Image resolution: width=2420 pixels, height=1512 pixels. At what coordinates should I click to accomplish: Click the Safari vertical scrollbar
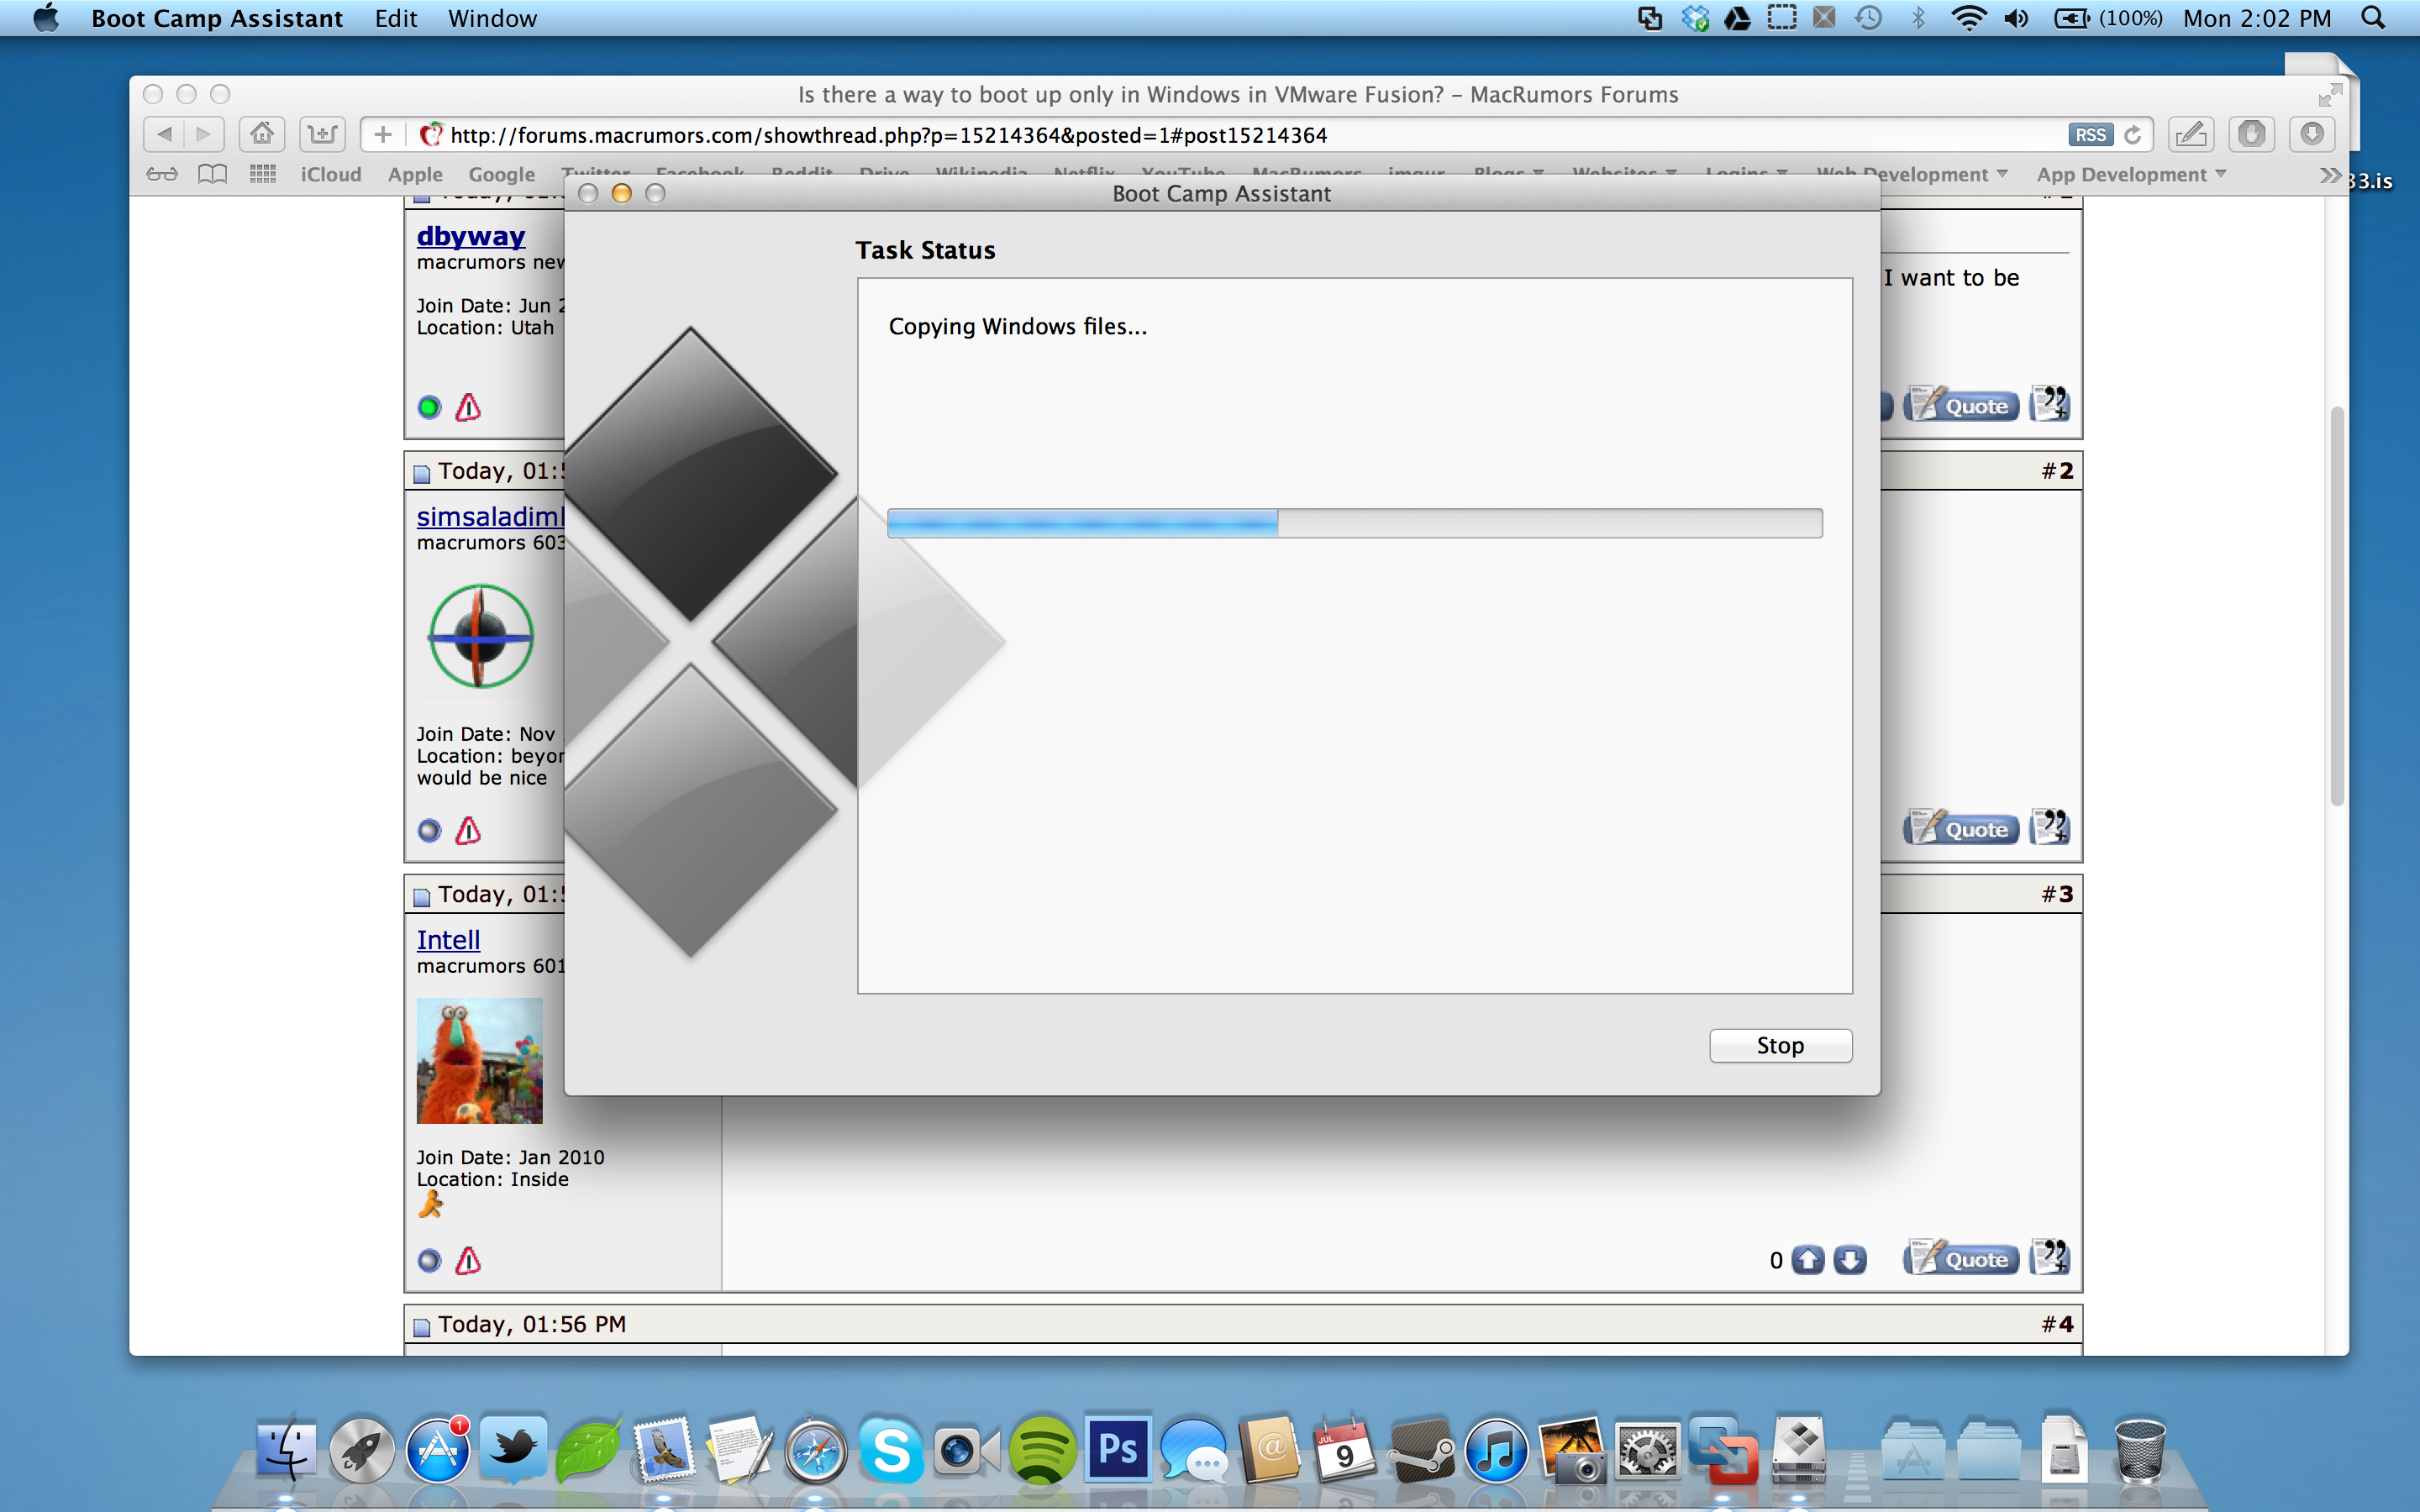click(2337, 605)
